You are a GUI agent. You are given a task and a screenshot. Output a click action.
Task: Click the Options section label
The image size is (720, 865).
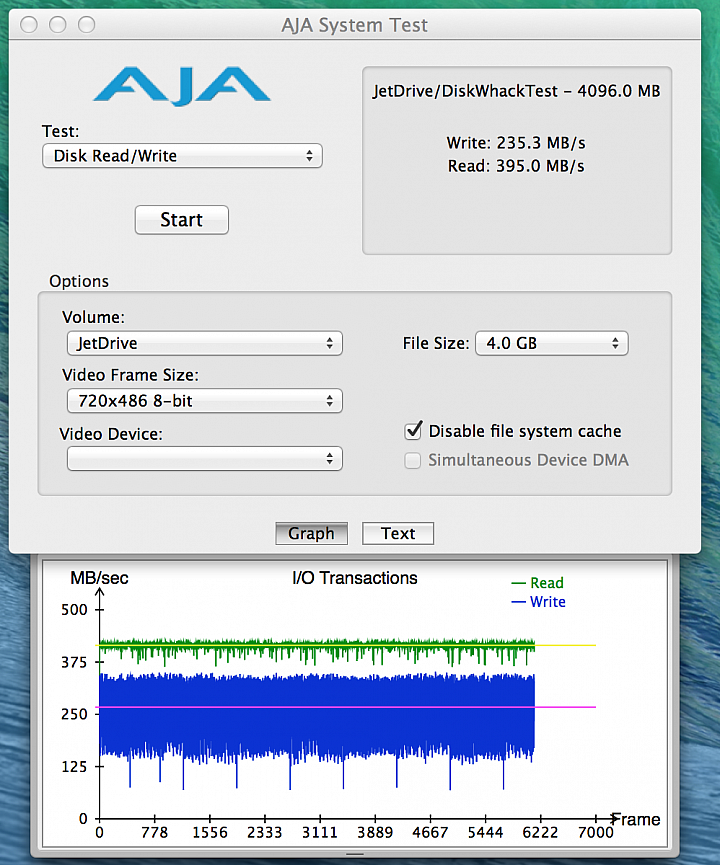(79, 281)
